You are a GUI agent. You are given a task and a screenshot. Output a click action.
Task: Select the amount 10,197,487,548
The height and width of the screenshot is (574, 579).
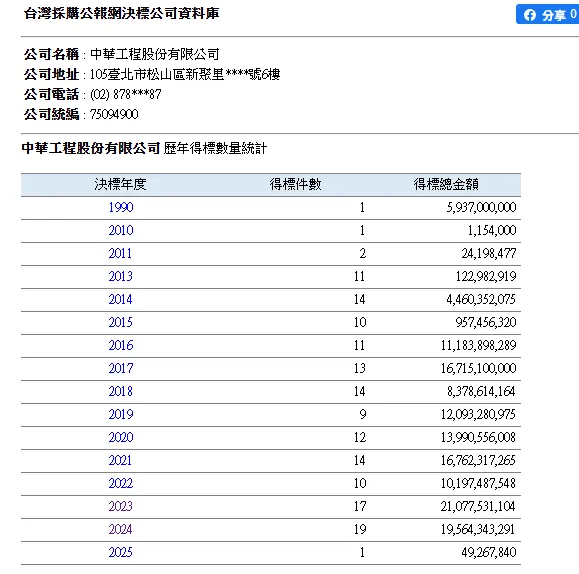(478, 484)
